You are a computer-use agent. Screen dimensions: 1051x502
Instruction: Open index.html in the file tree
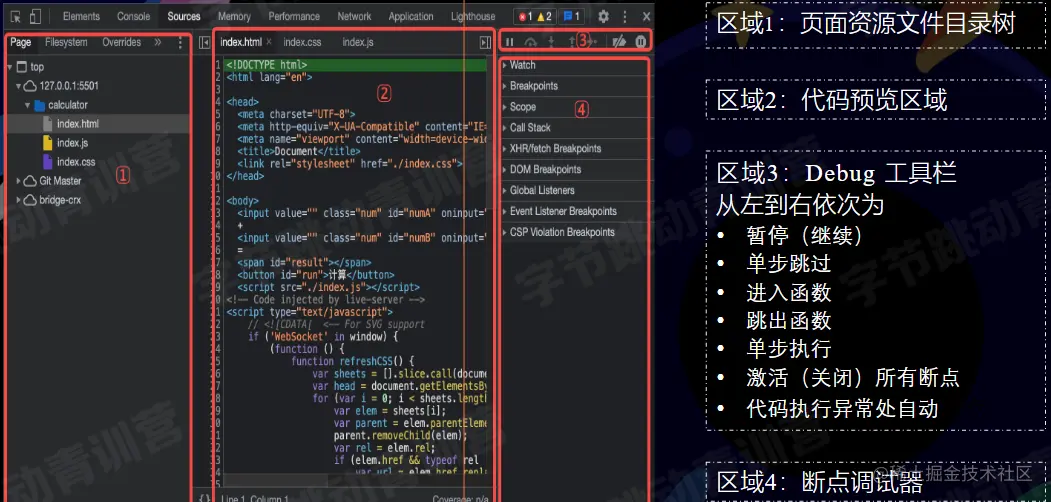click(77, 124)
